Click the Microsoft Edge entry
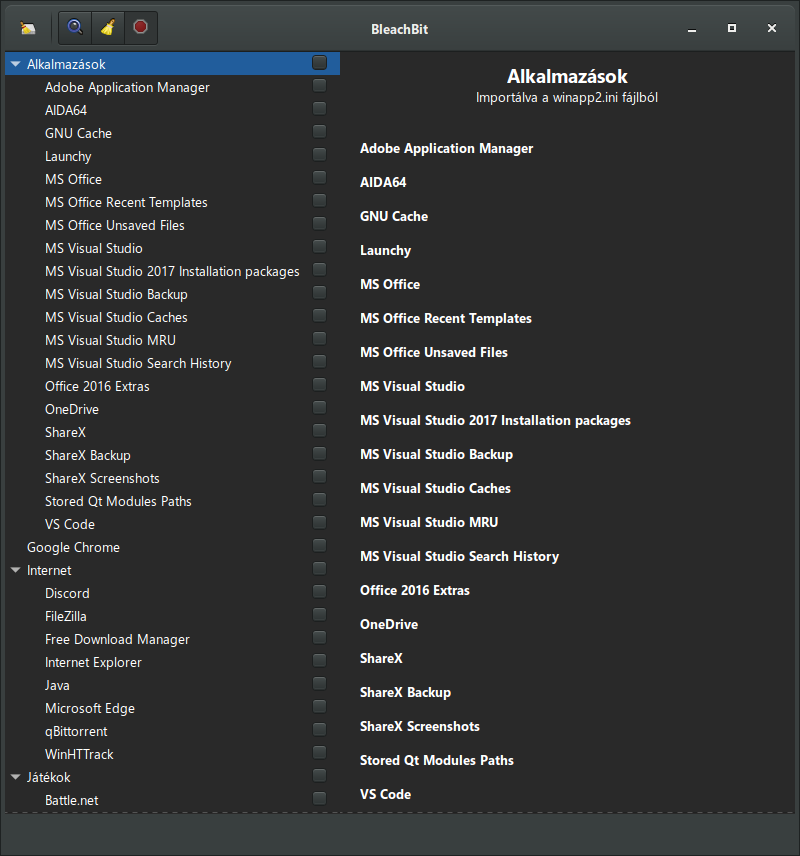The image size is (800, 856). [90, 708]
